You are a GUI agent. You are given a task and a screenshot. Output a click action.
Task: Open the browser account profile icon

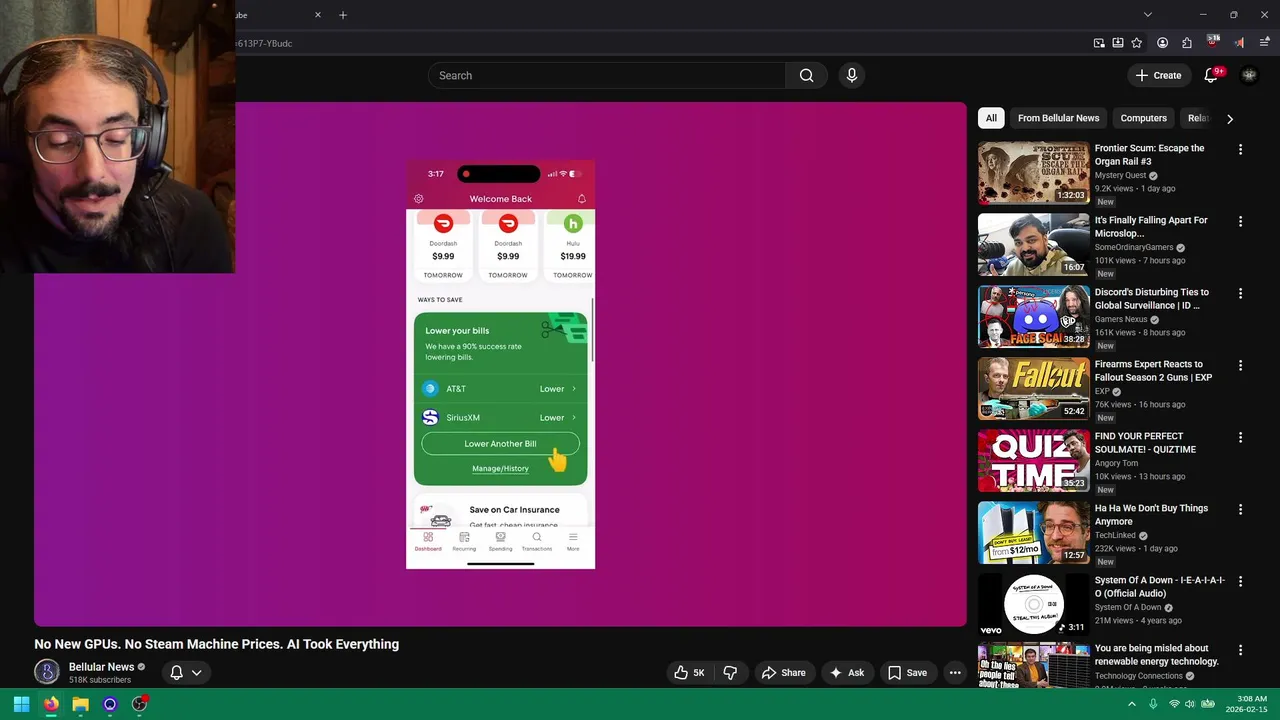click(x=1162, y=43)
